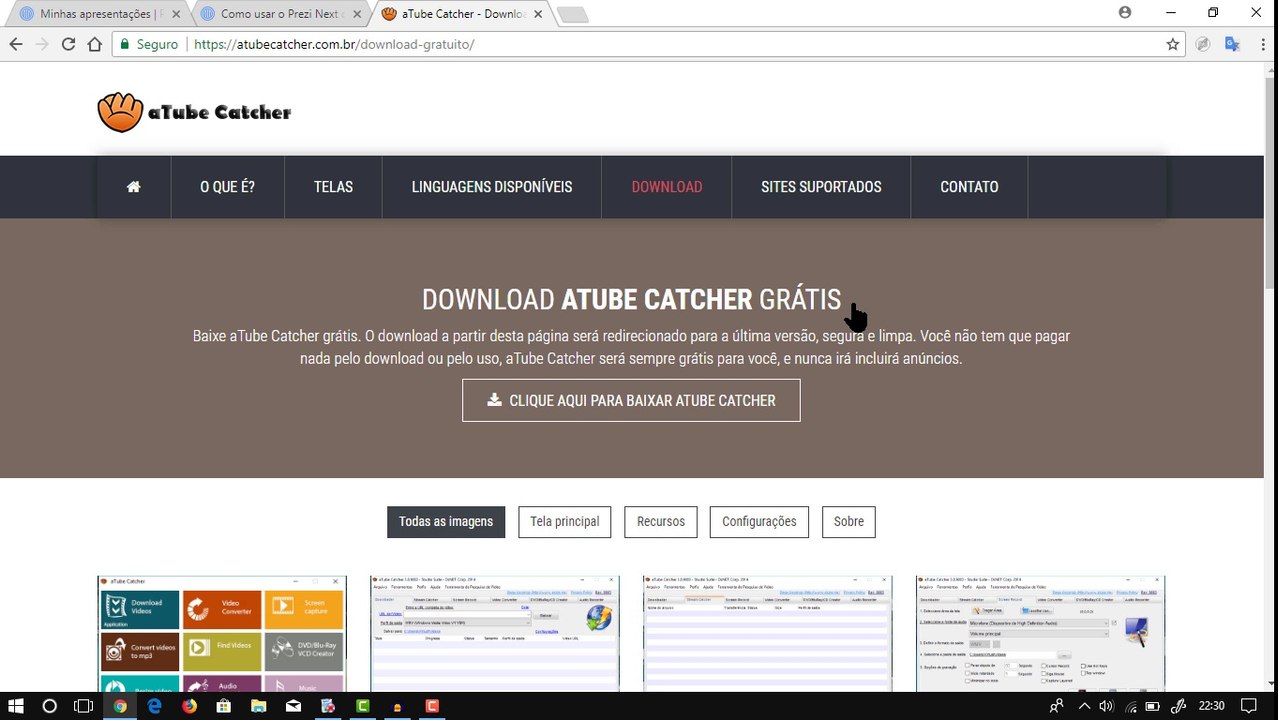The width and height of the screenshot is (1278, 720).
Task: Open SITES SUPORTADOS menu item
Action: [821, 187]
